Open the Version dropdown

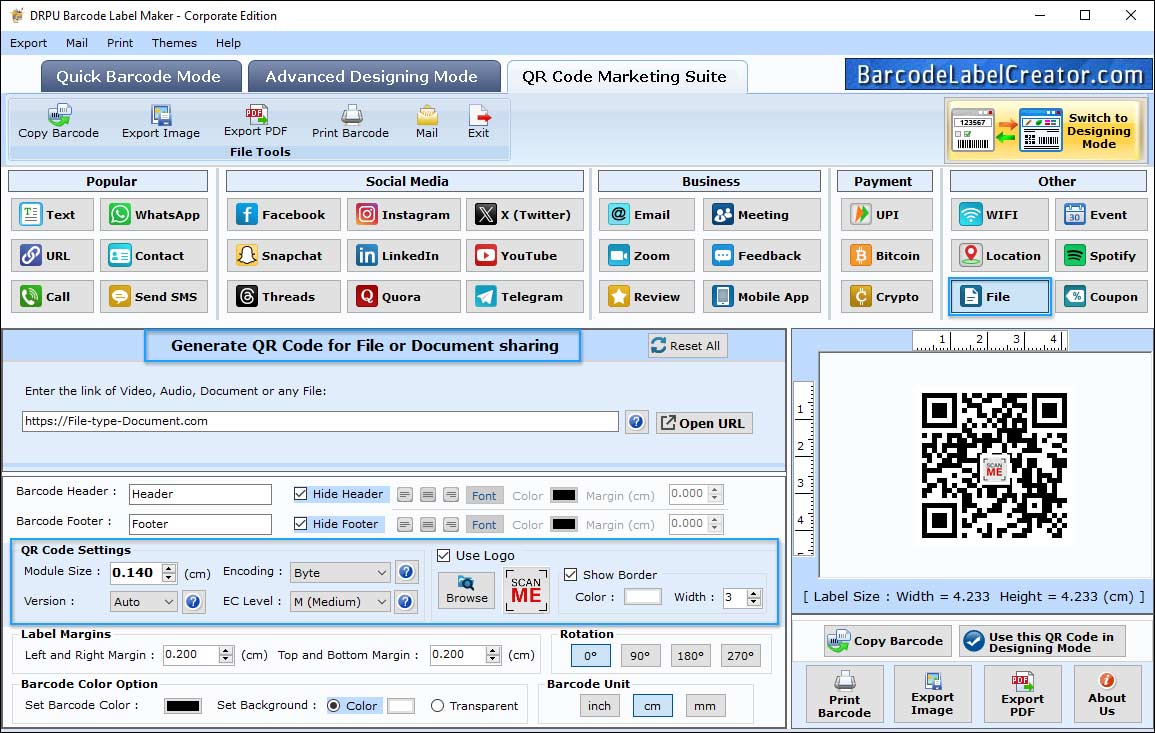(144, 602)
